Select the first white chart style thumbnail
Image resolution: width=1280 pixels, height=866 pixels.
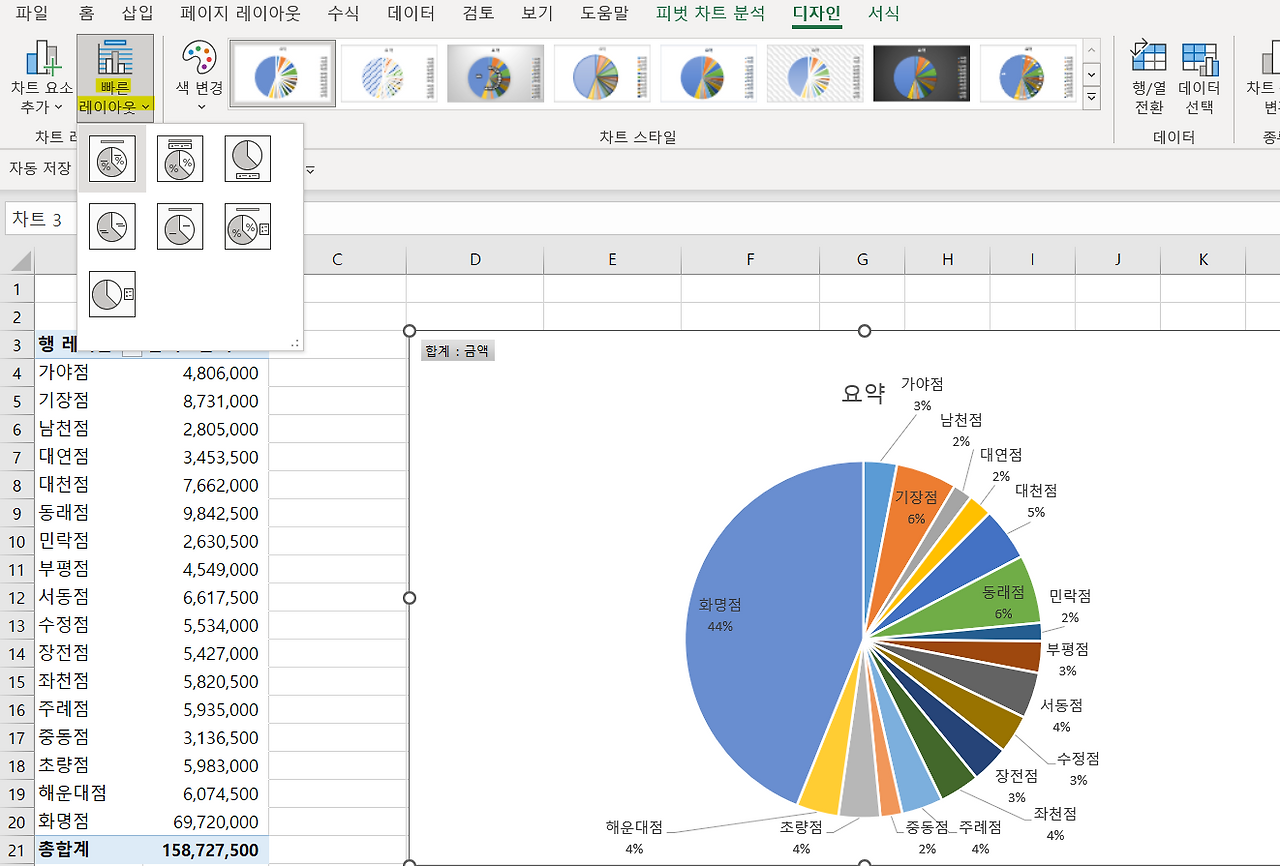(x=282, y=73)
